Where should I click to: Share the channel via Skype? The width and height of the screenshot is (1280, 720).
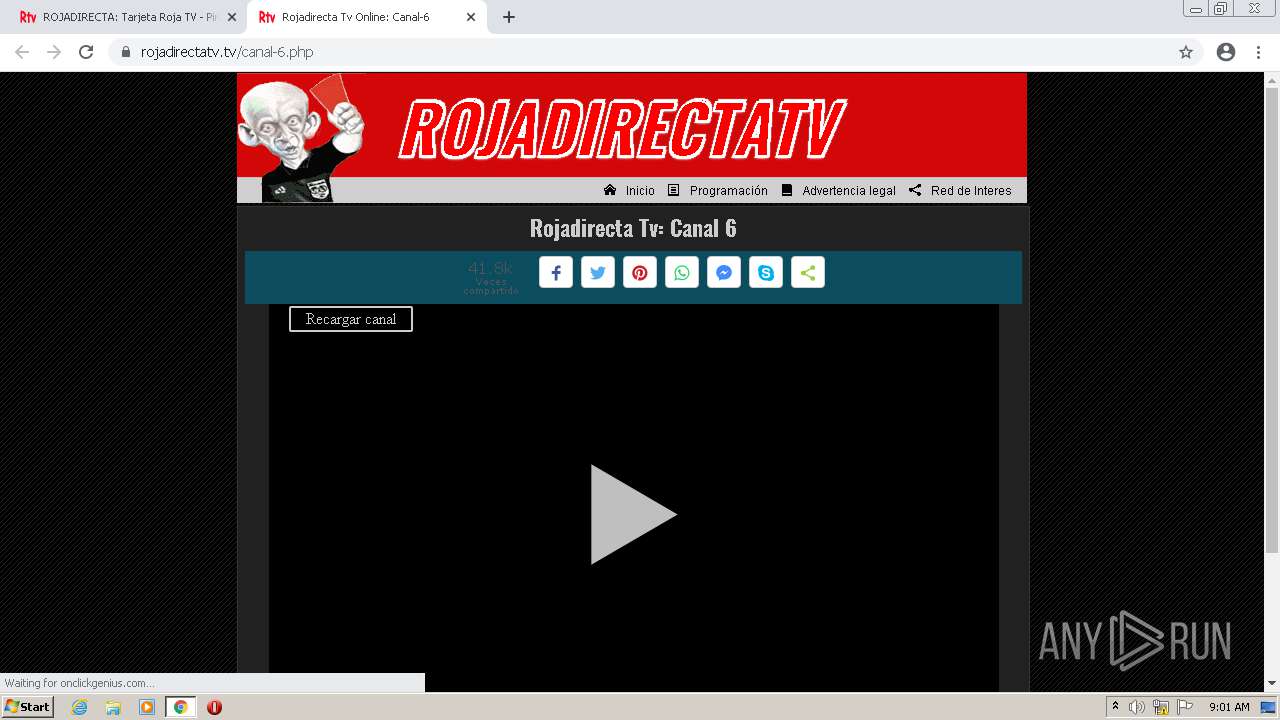[x=766, y=273]
